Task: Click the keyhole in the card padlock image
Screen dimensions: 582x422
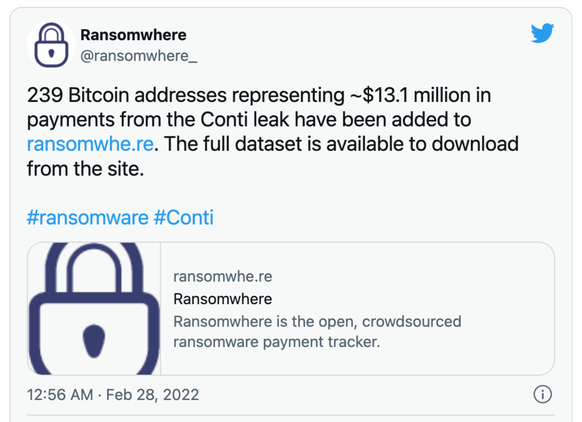Action: point(94,341)
